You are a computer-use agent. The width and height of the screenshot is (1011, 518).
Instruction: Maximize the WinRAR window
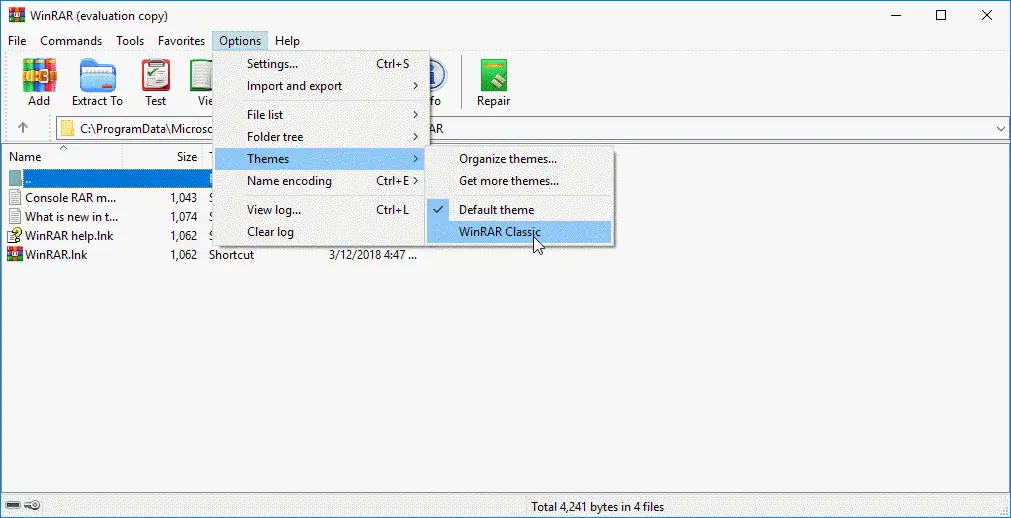click(941, 15)
